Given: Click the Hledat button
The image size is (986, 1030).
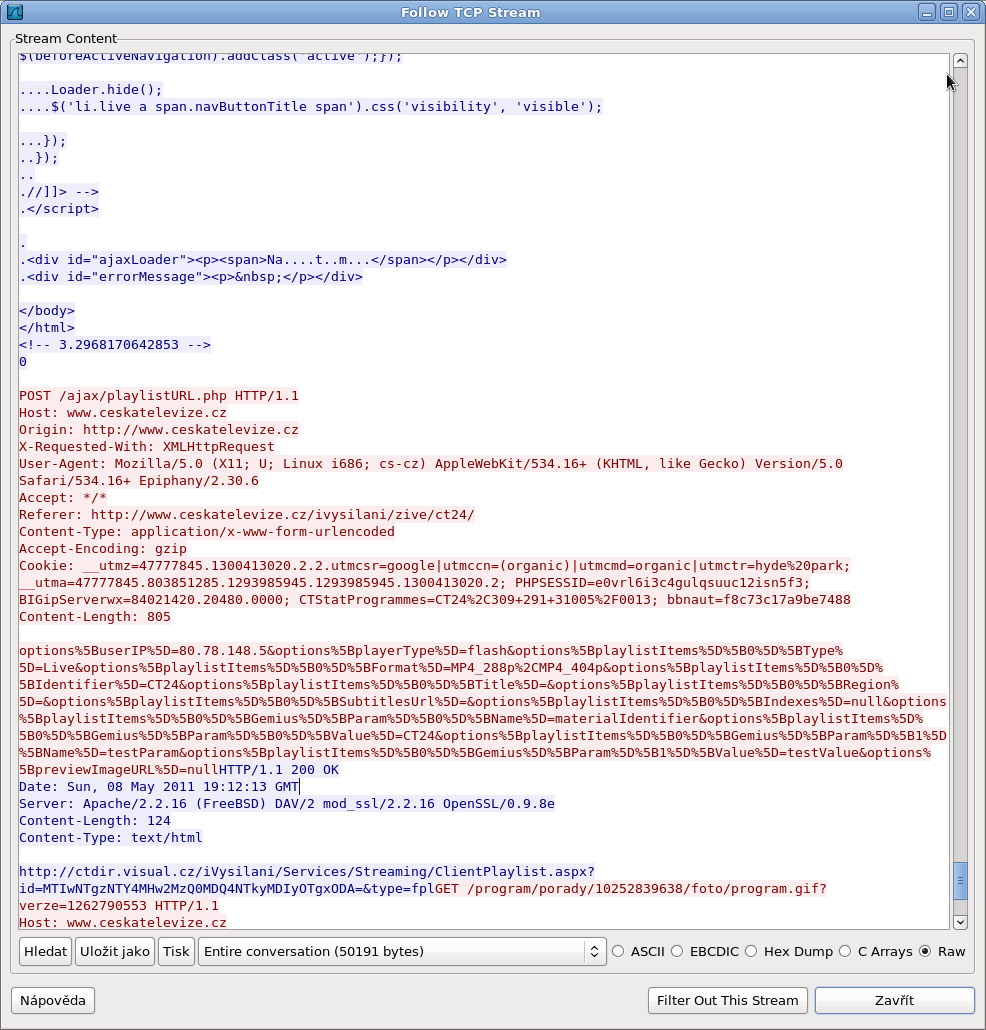Looking at the screenshot, I should pyautogui.click(x=45, y=951).
